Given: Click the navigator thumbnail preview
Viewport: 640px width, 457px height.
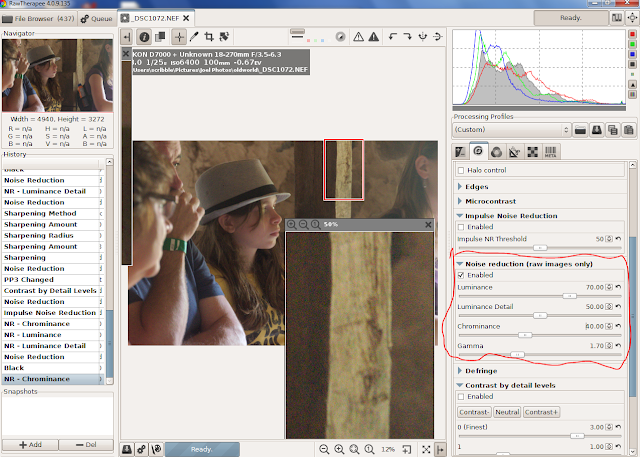Looking at the screenshot, I should [x=58, y=75].
